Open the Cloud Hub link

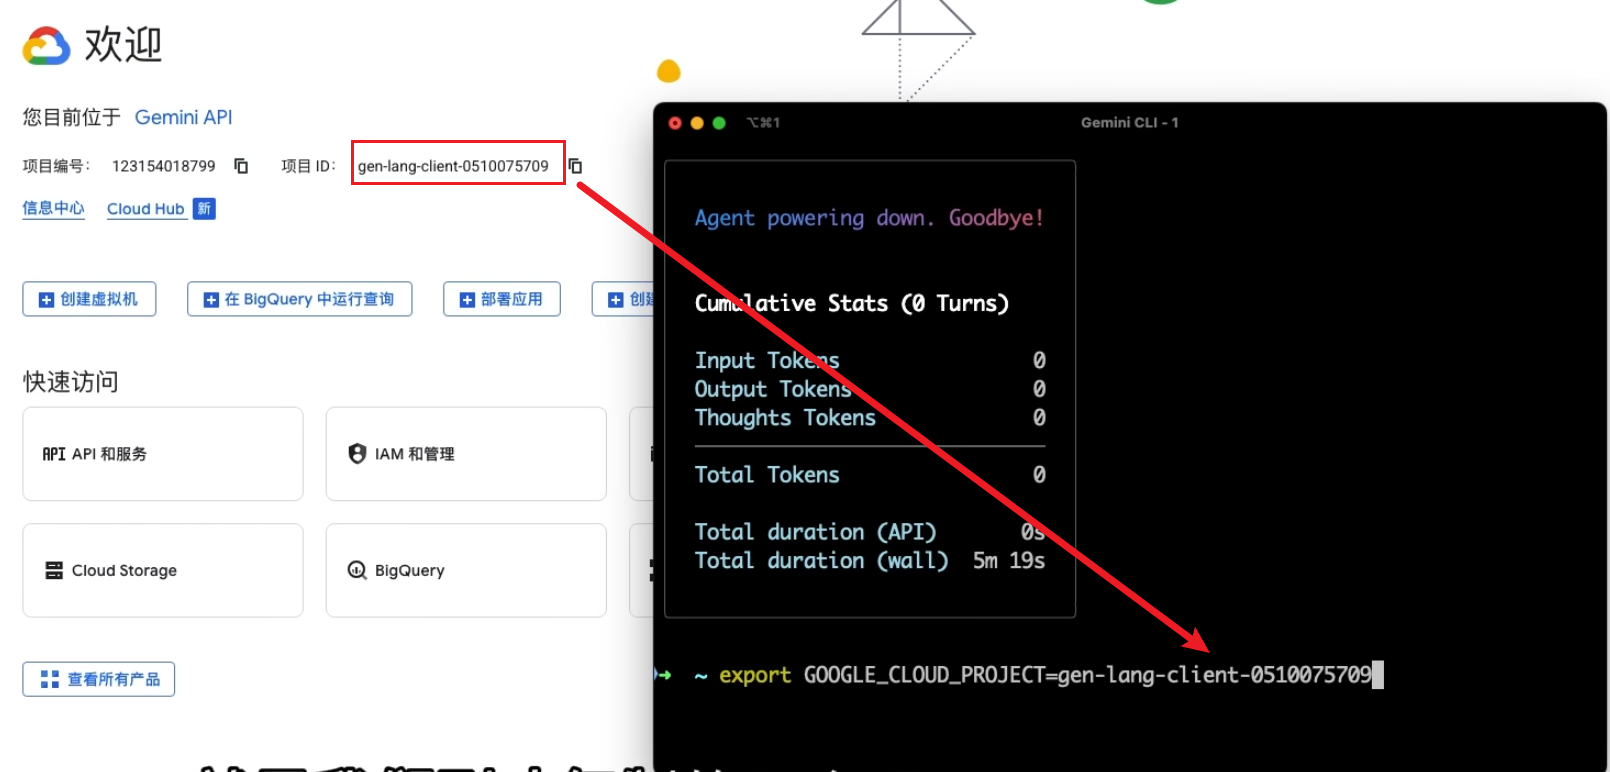tap(146, 209)
